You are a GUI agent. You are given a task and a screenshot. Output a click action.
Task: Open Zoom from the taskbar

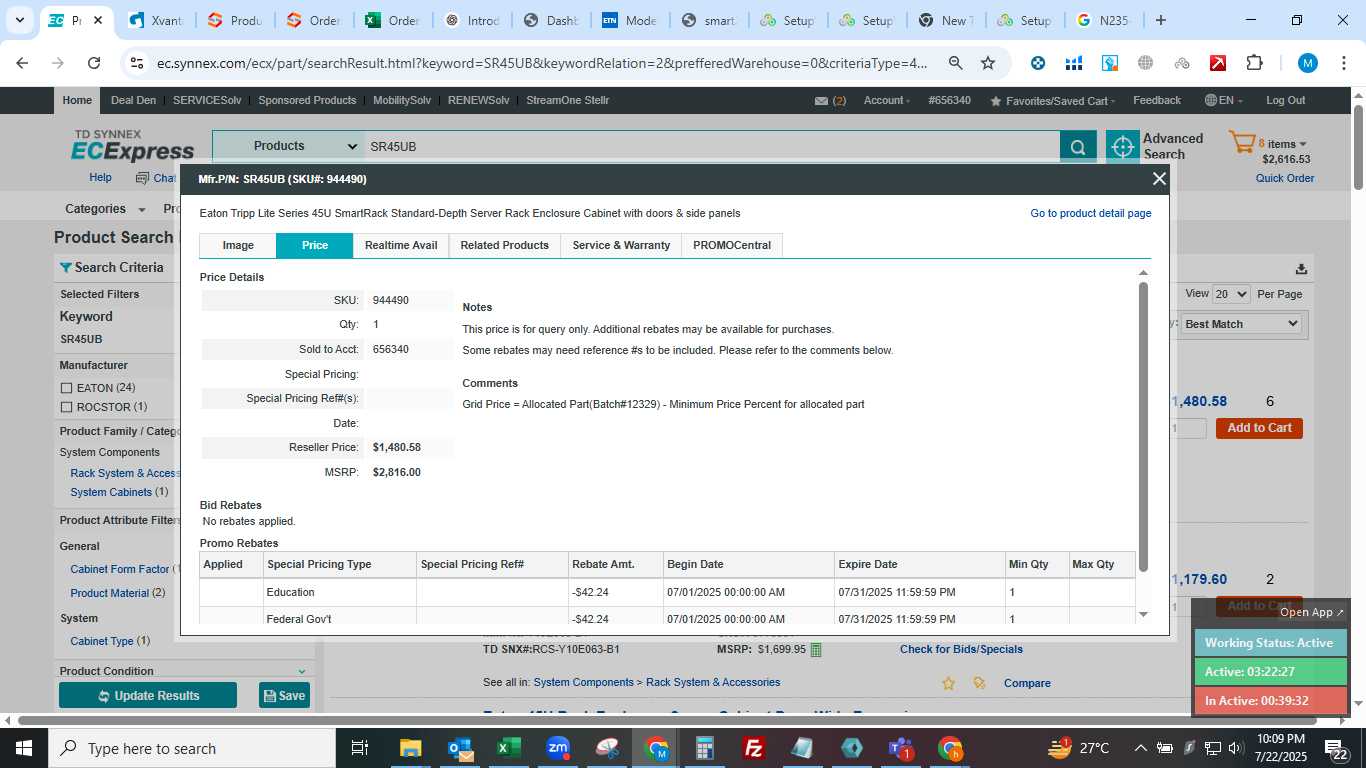coord(558,748)
